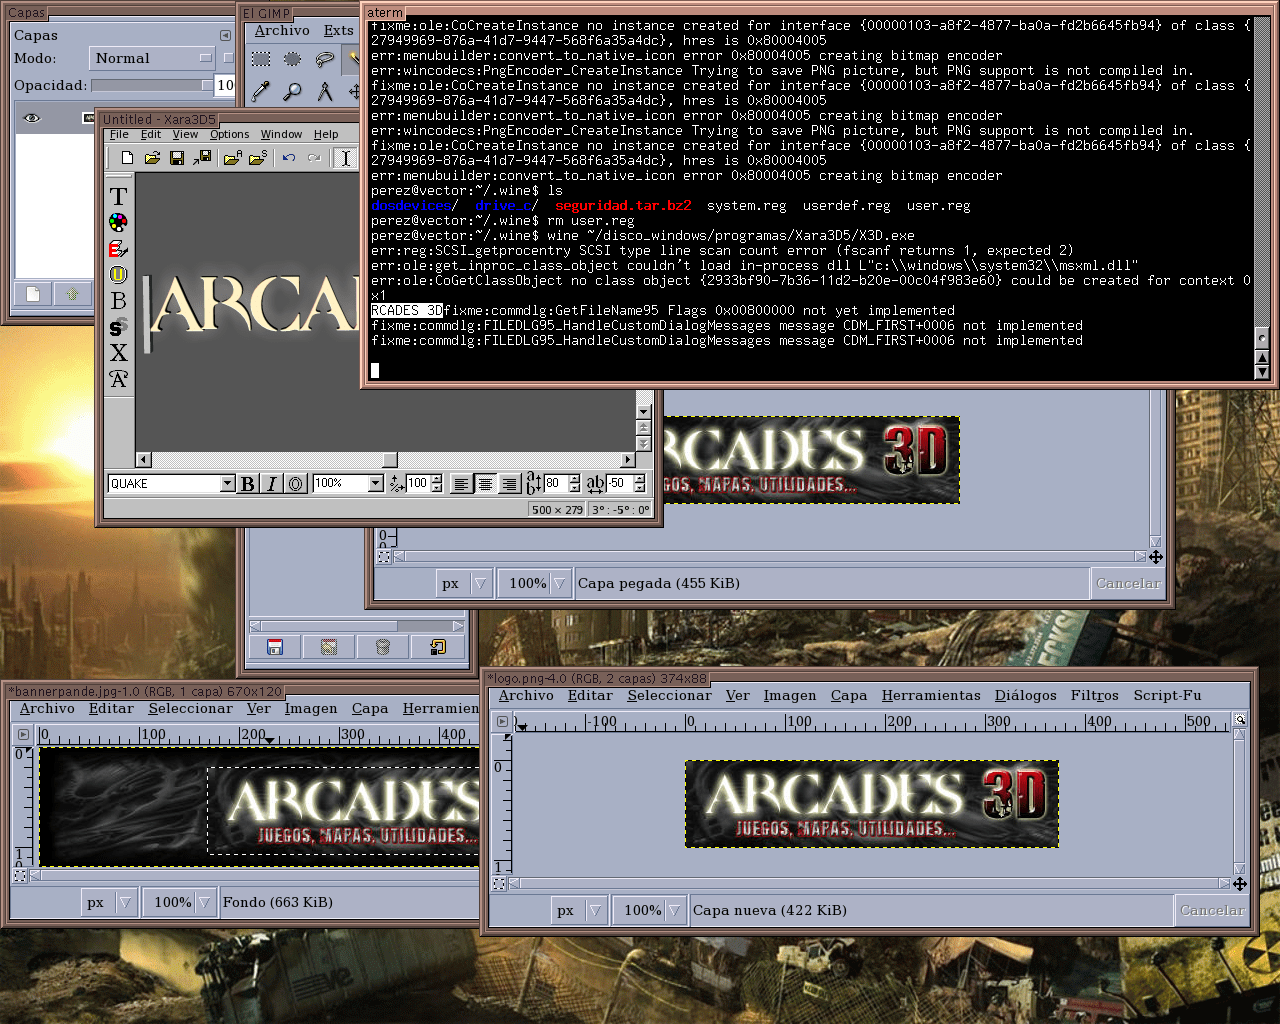Open the Design button (U) tool in Xara3D5

coord(119,274)
